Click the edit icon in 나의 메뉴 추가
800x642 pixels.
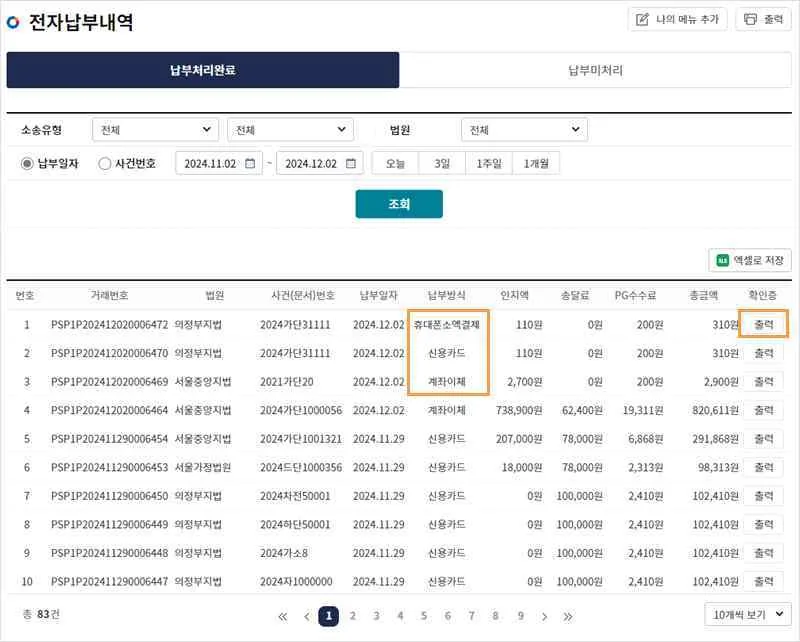642,19
